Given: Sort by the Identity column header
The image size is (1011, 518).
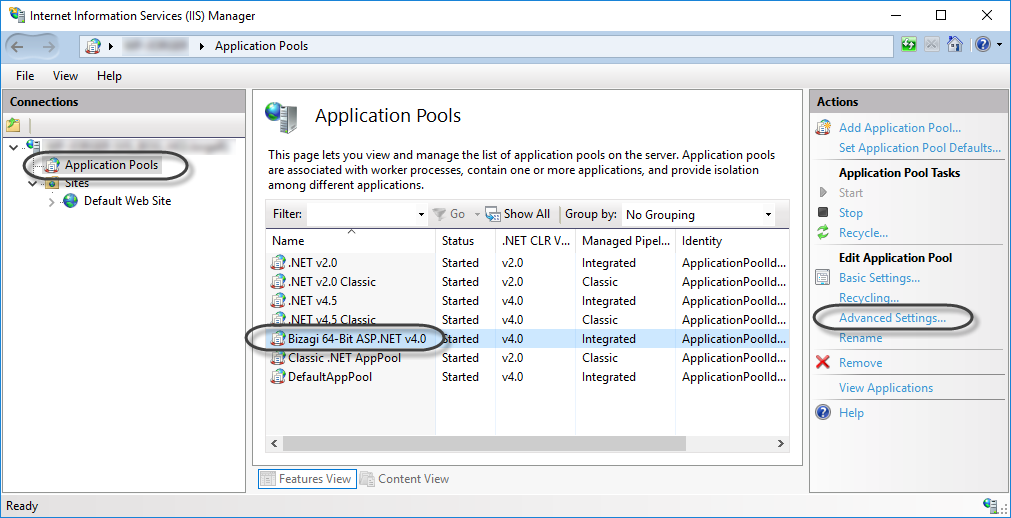Looking at the screenshot, I should (x=733, y=241).
